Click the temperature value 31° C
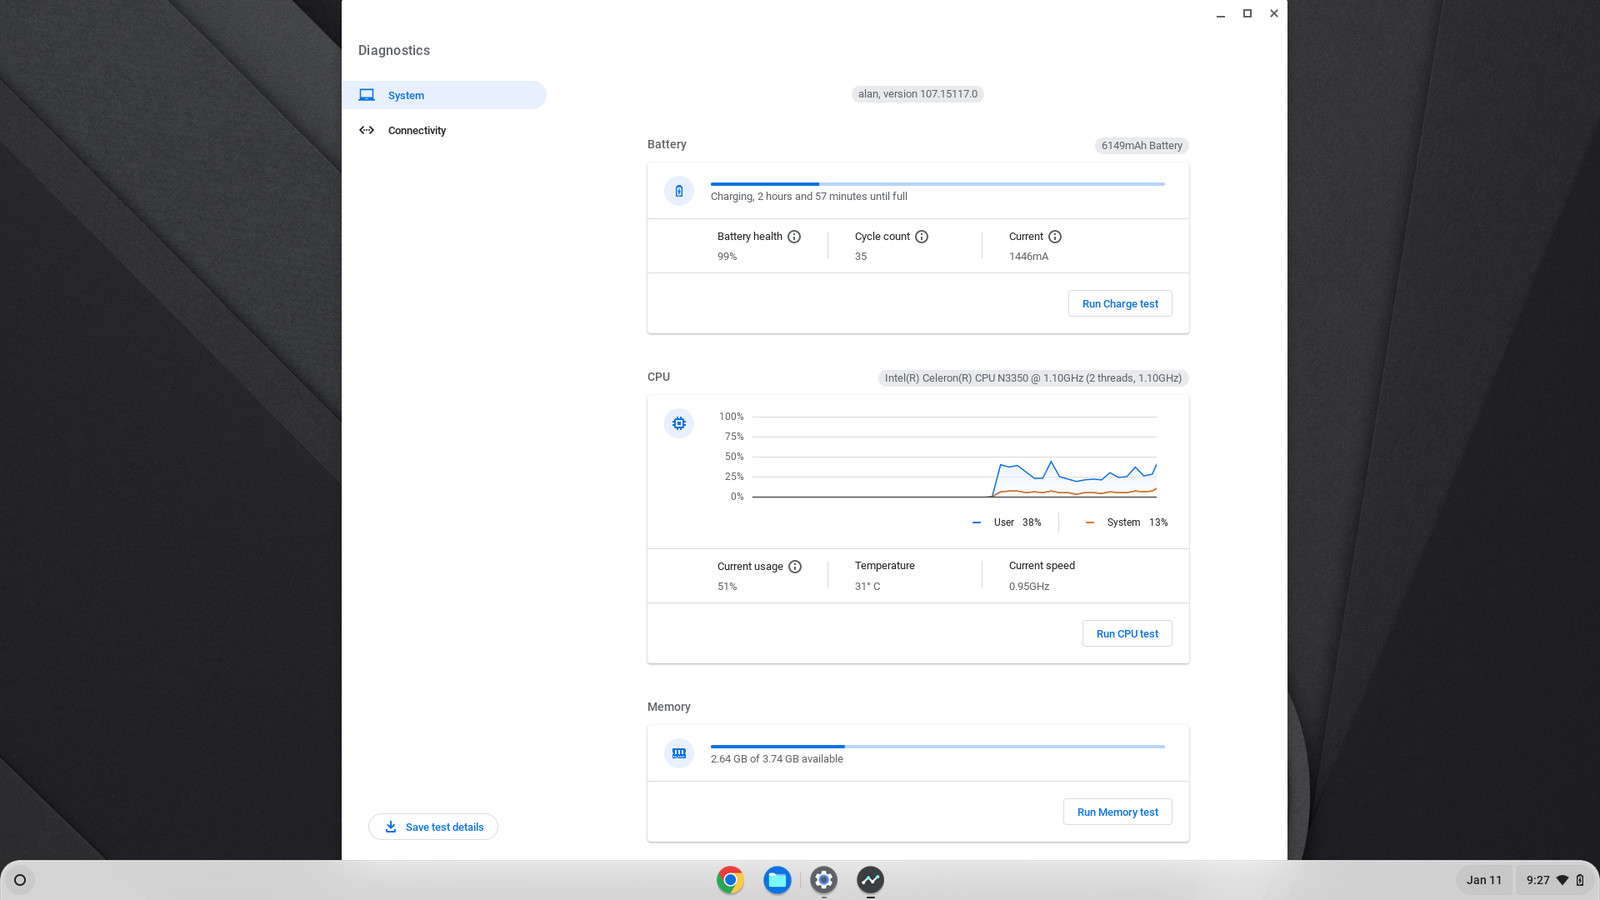Image resolution: width=1600 pixels, height=900 pixels. 867,587
